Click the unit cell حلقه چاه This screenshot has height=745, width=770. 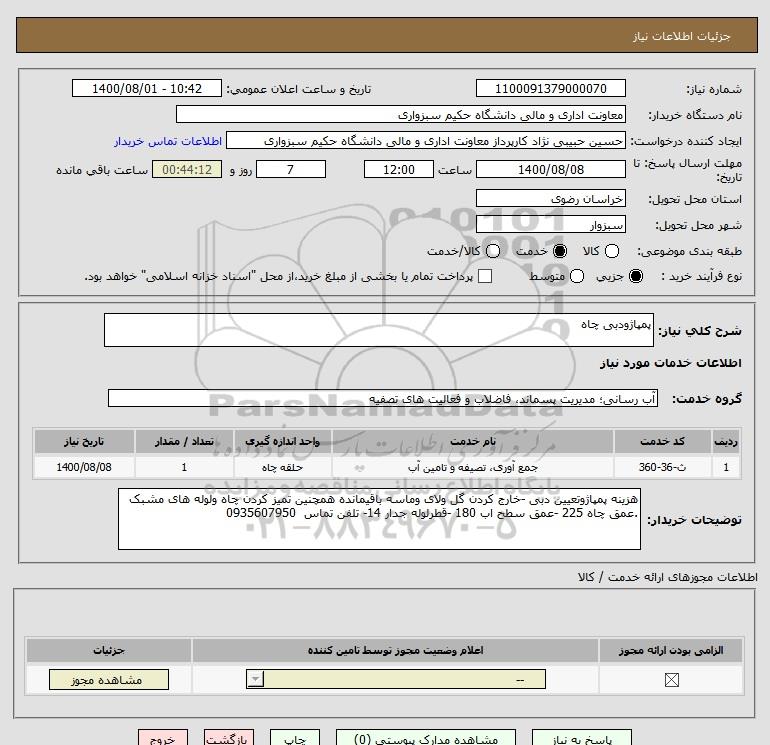point(282,467)
